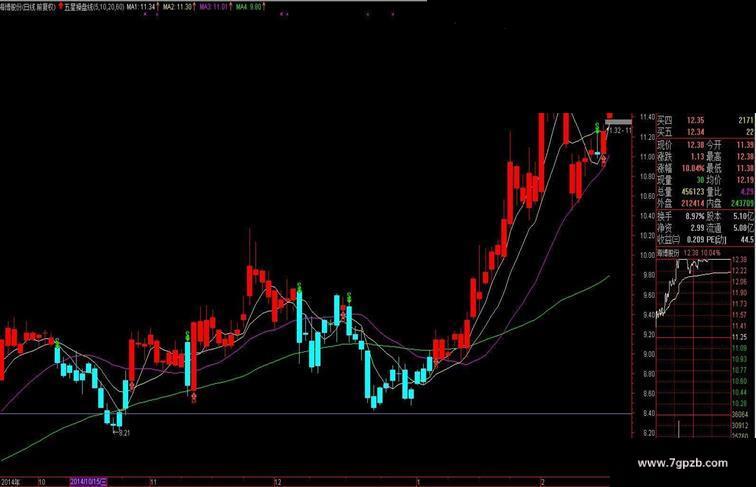Click 换手 turnover 8.97% value
The width and height of the screenshot is (756, 487).
point(695,216)
